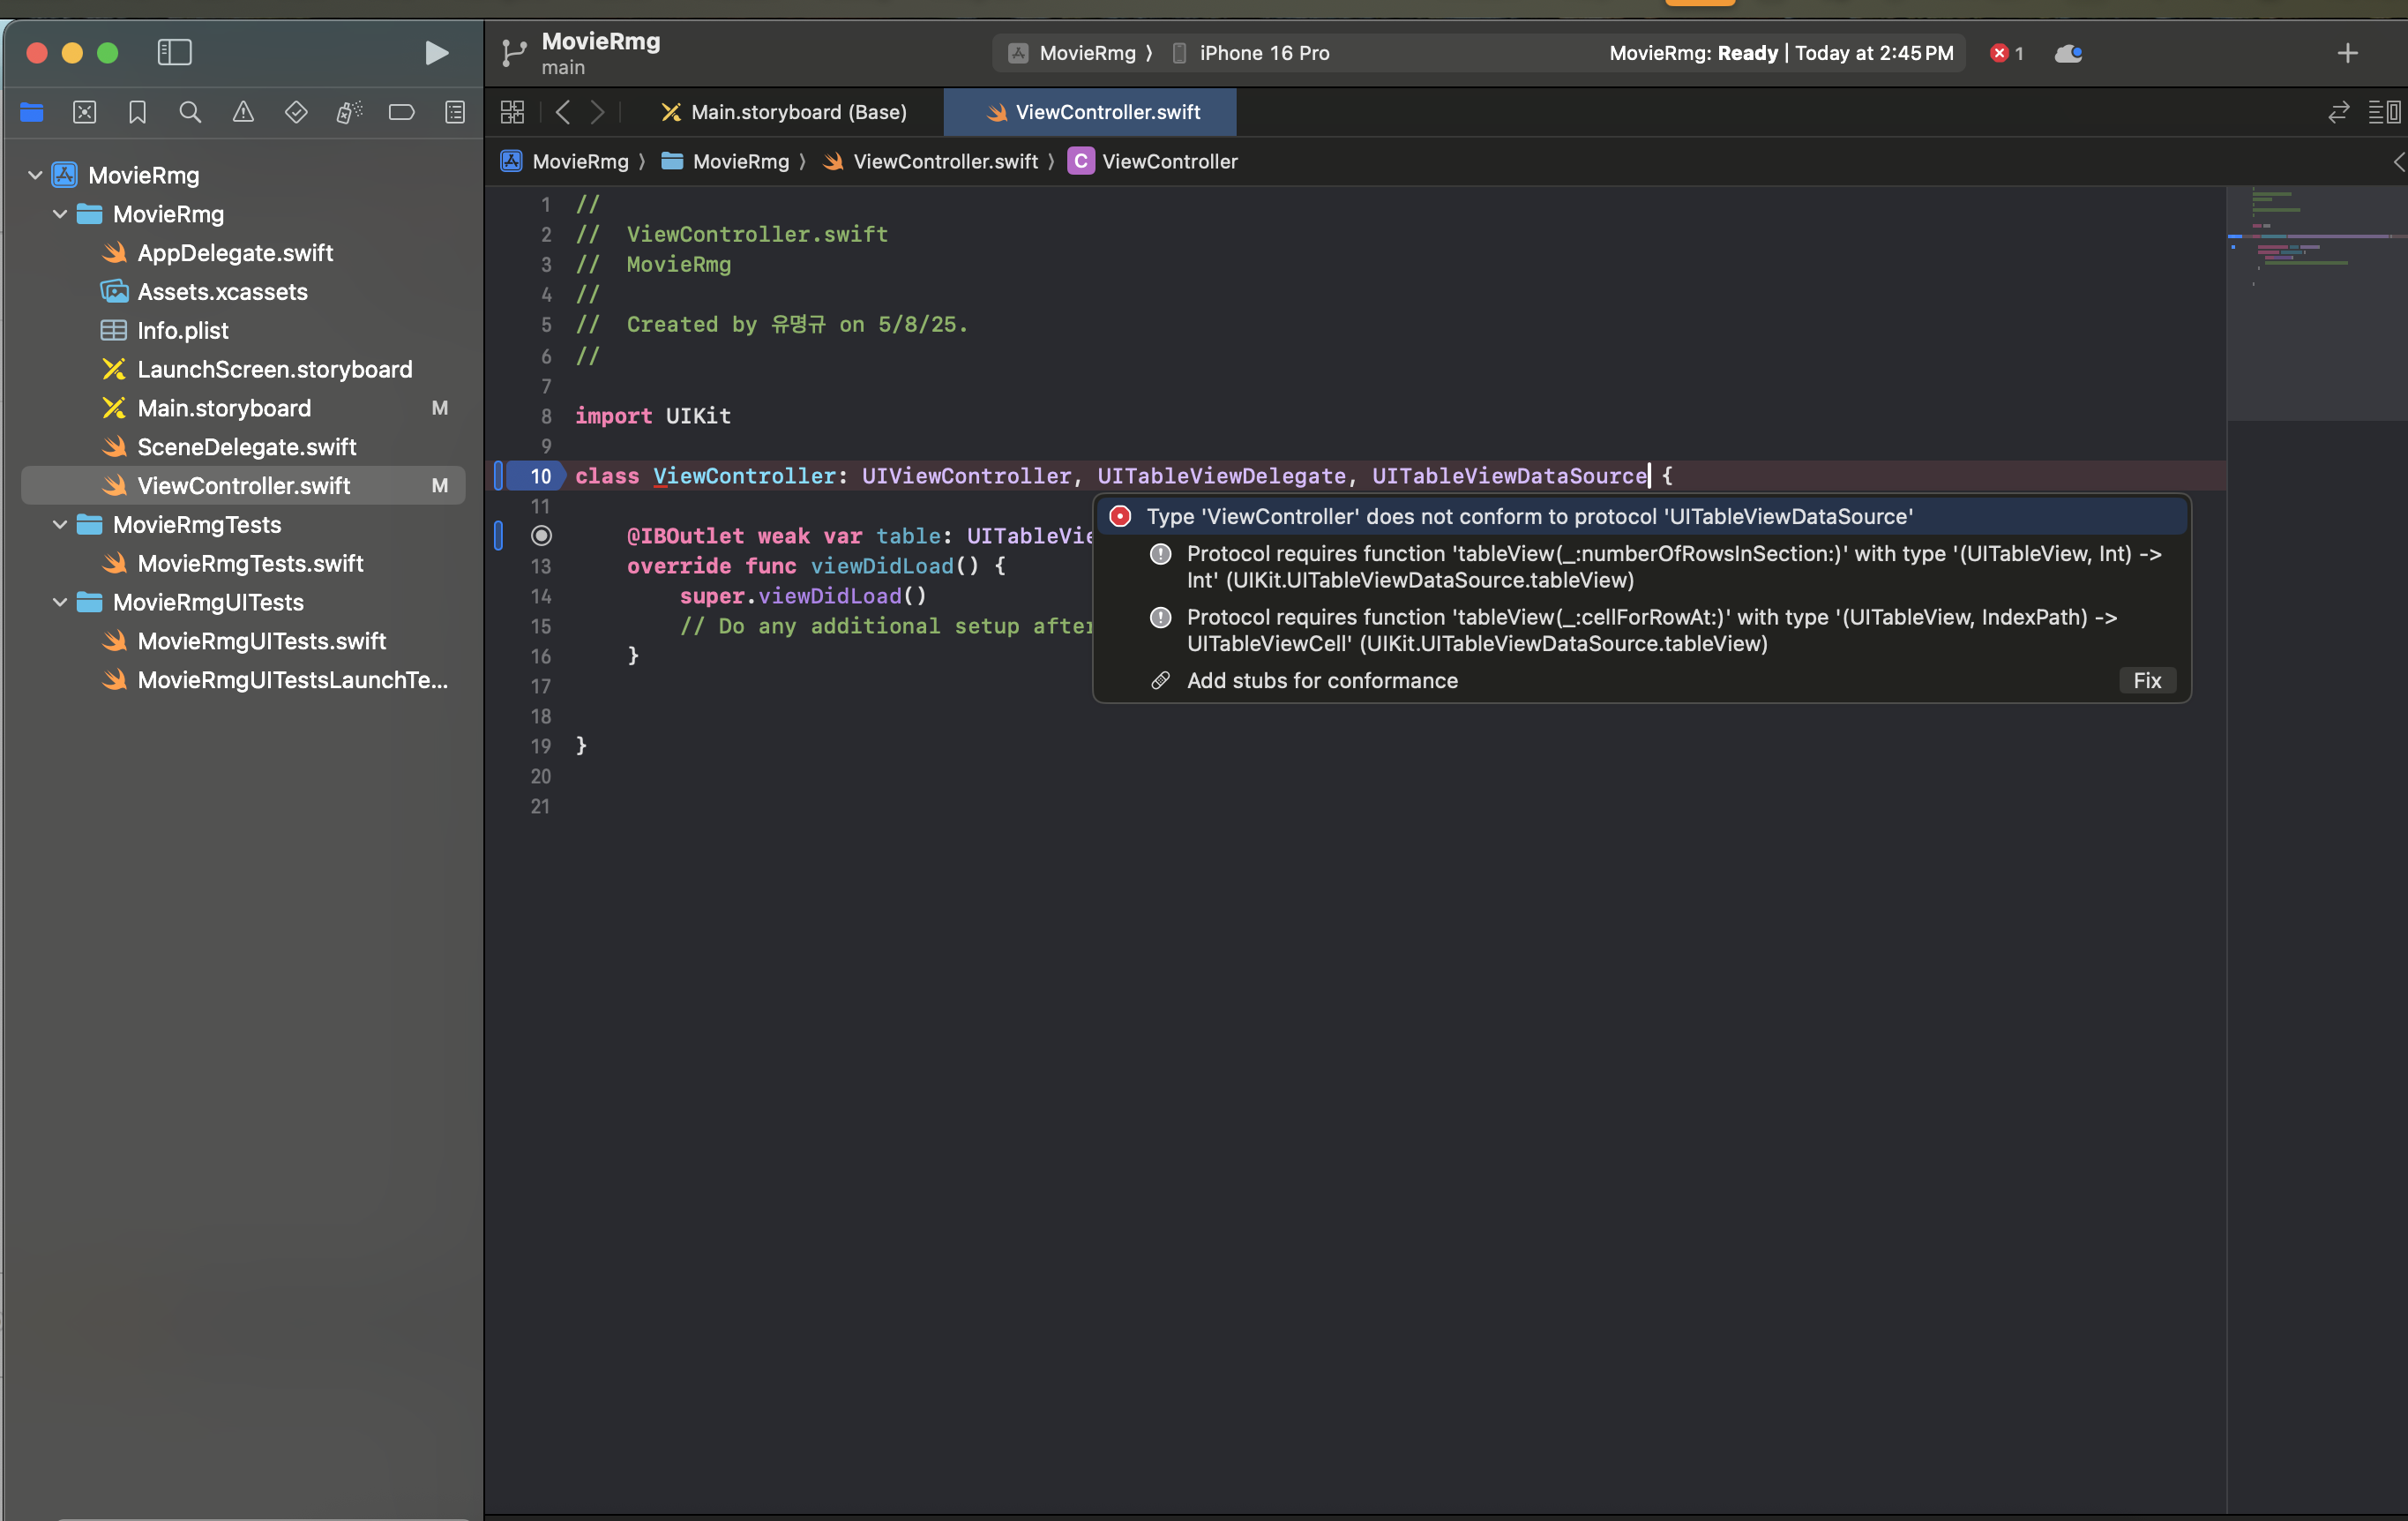Collapse the MovieRmgUITests group
The image size is (2408, 1521).
pos(60,602)
